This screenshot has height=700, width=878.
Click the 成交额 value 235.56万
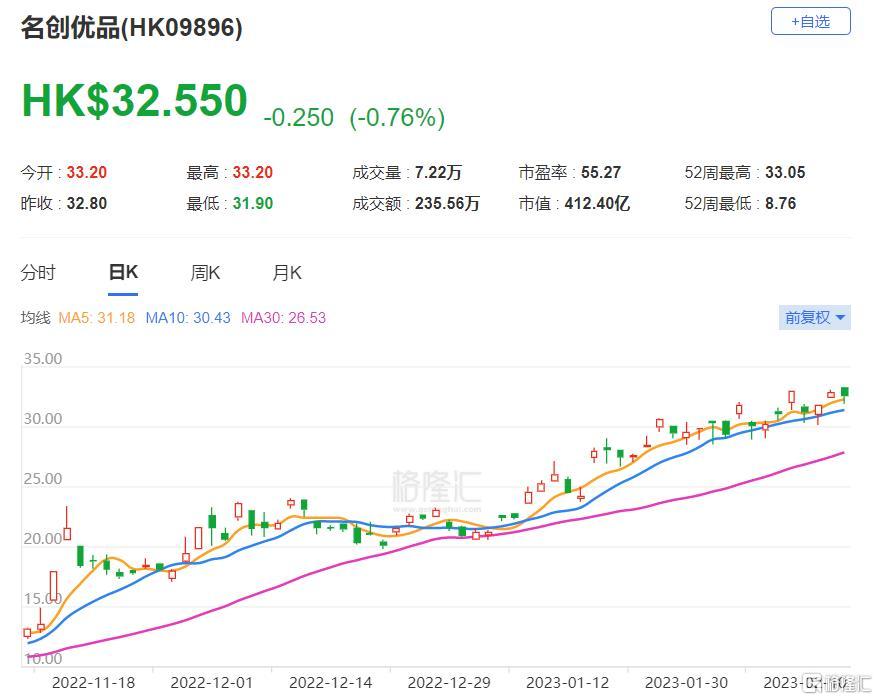447,203
